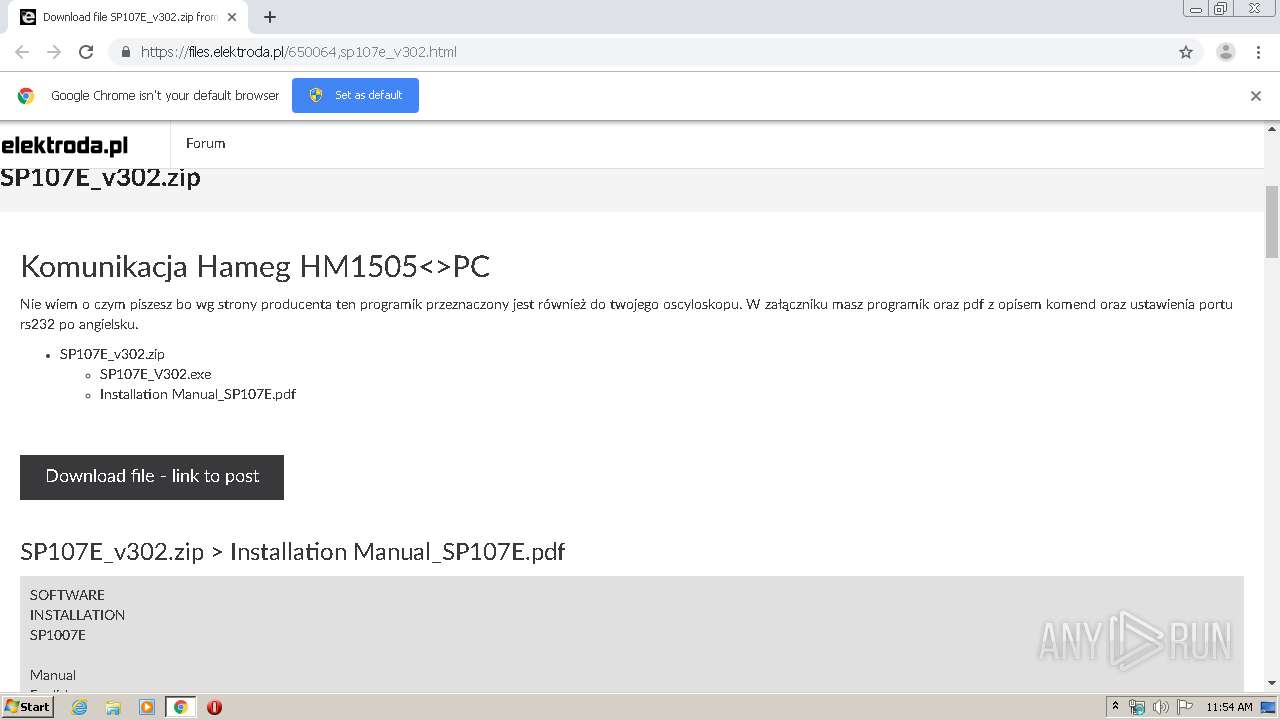1280x720 pixels.
Task: Open the volume speaker tray icon
Action: [1160, 707]
